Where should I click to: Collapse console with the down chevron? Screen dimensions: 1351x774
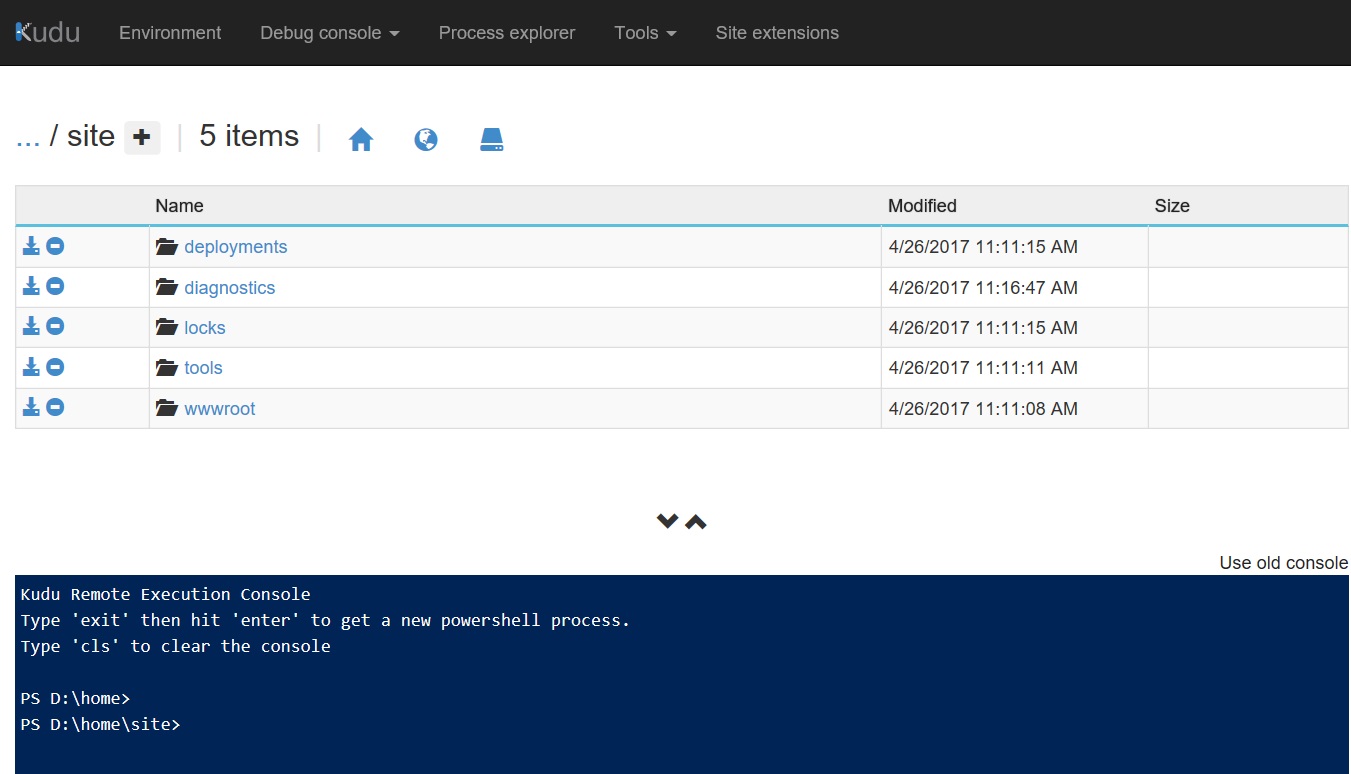click(x=667, y=521)
